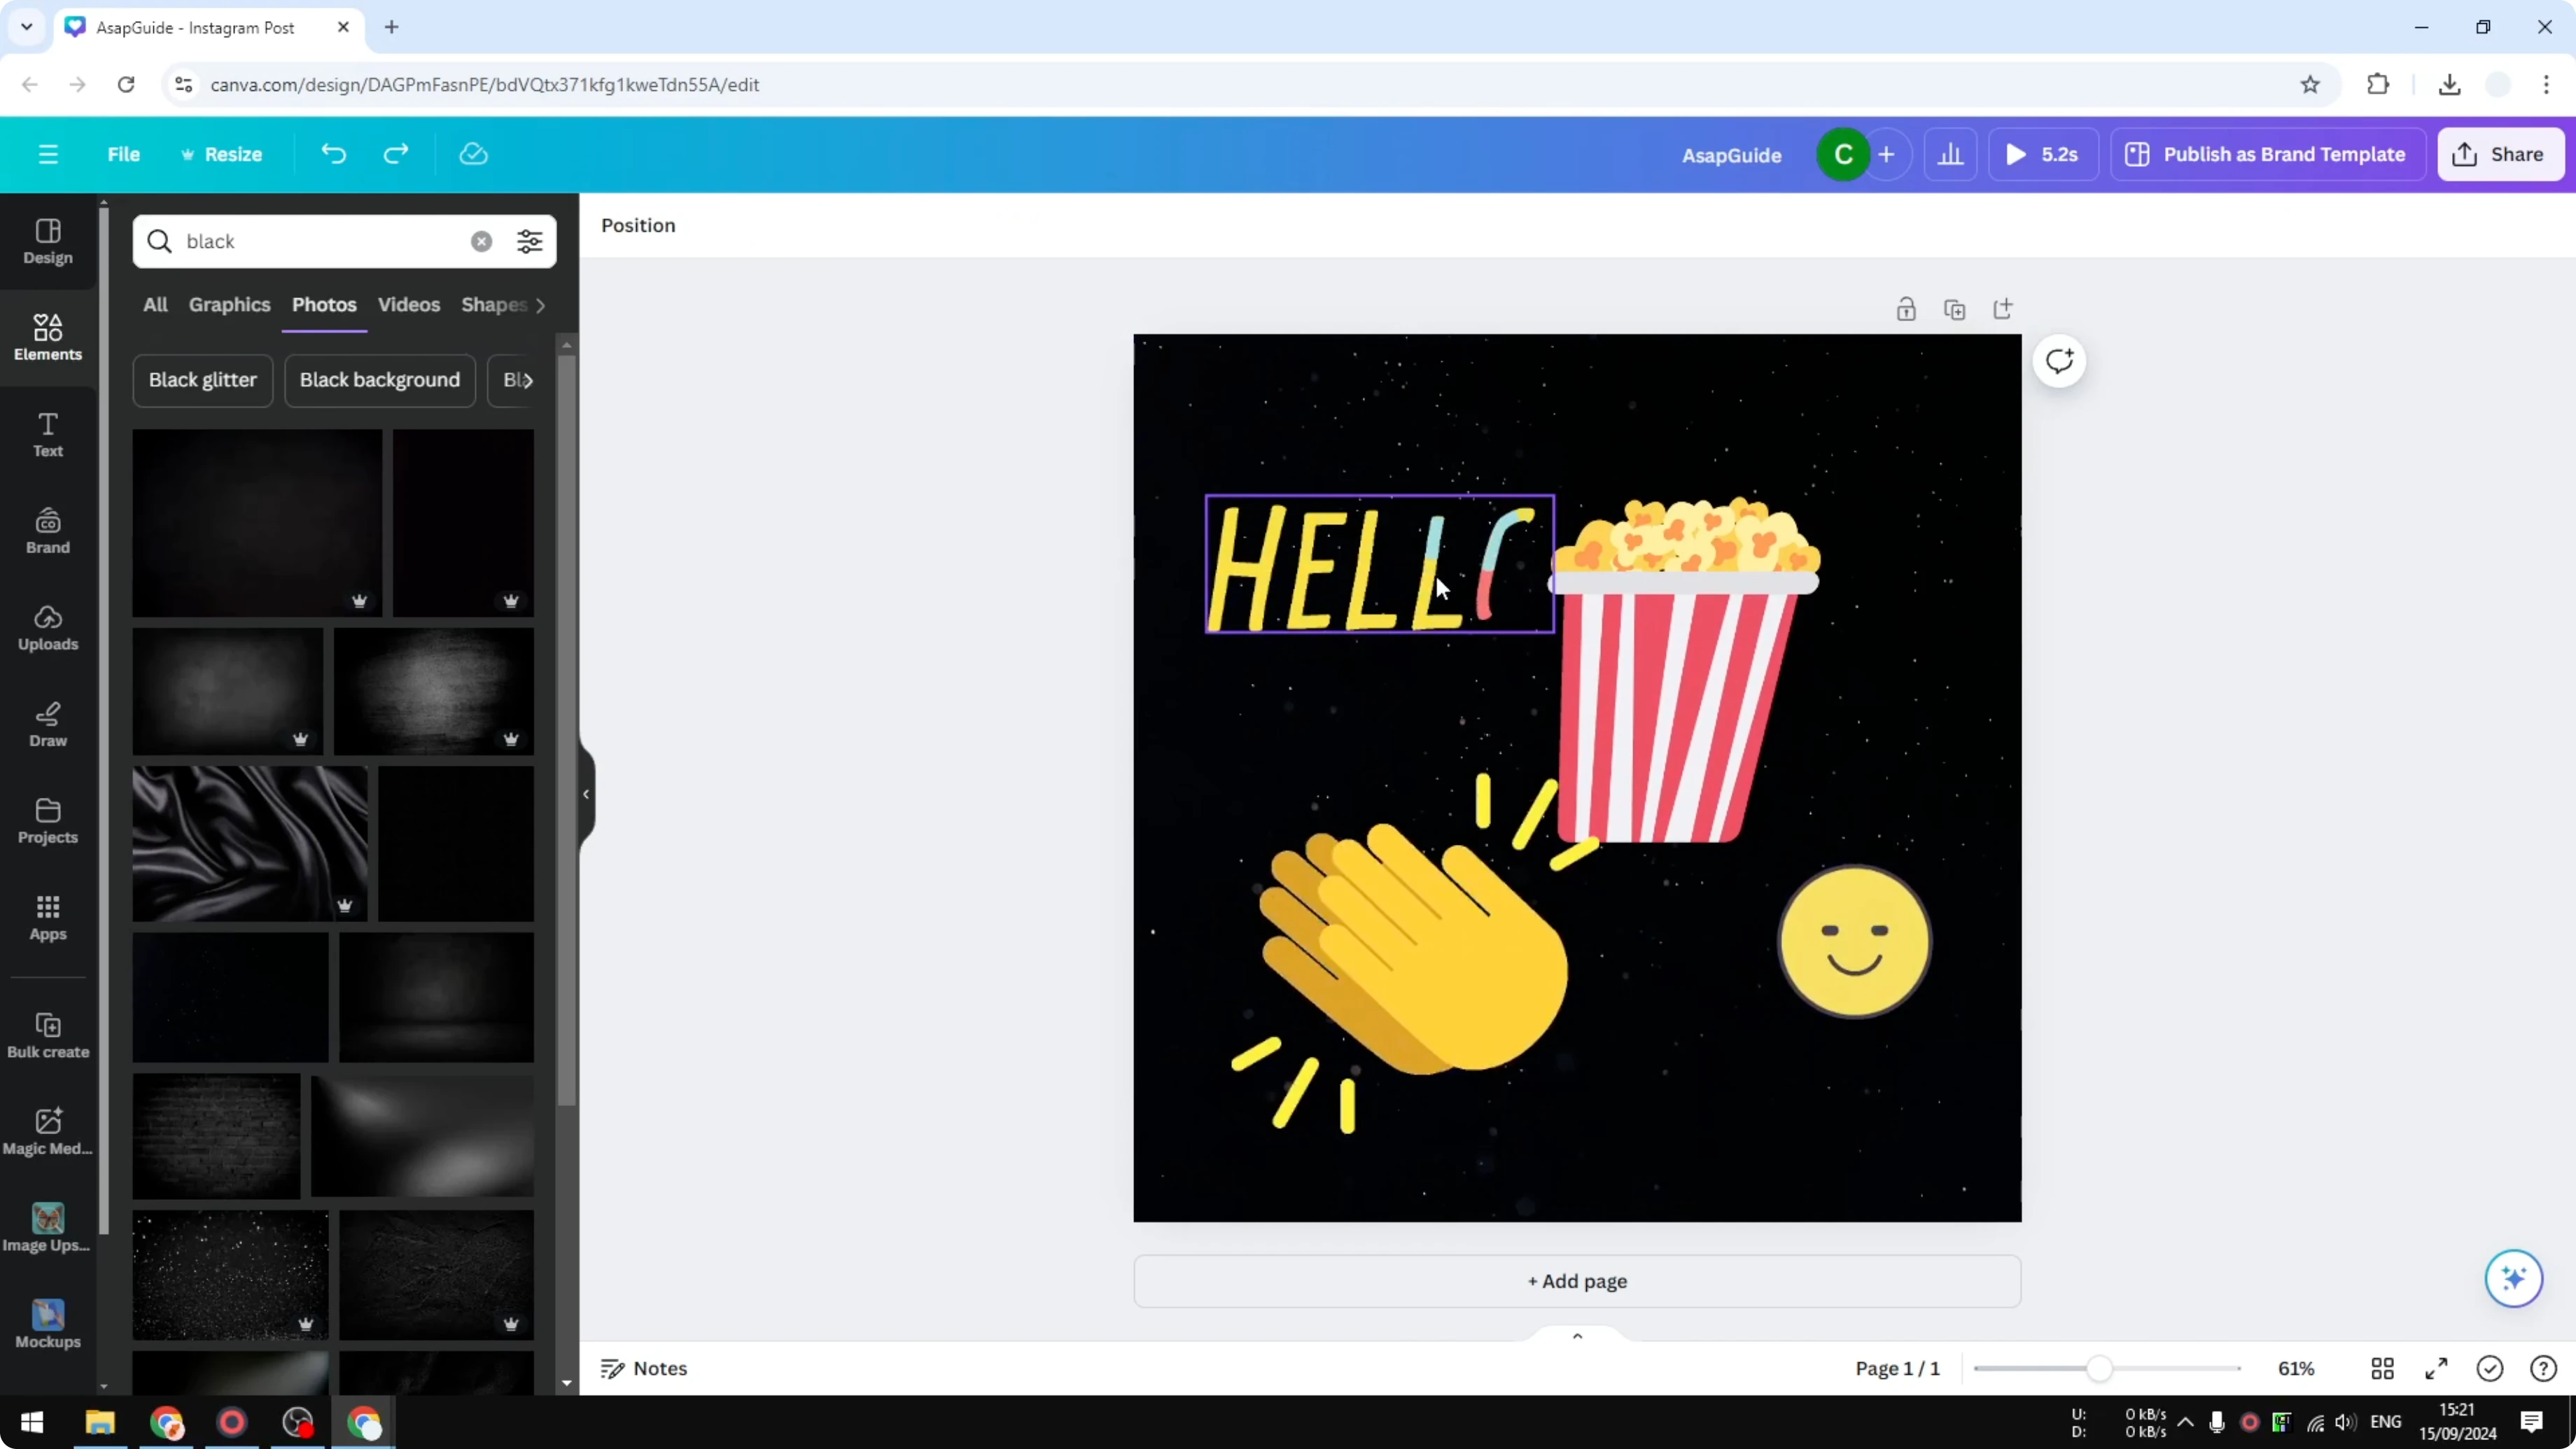Switch to the Videos tab
Viewport: 2576px width, 1449px height.
click(x=408, y=304)
